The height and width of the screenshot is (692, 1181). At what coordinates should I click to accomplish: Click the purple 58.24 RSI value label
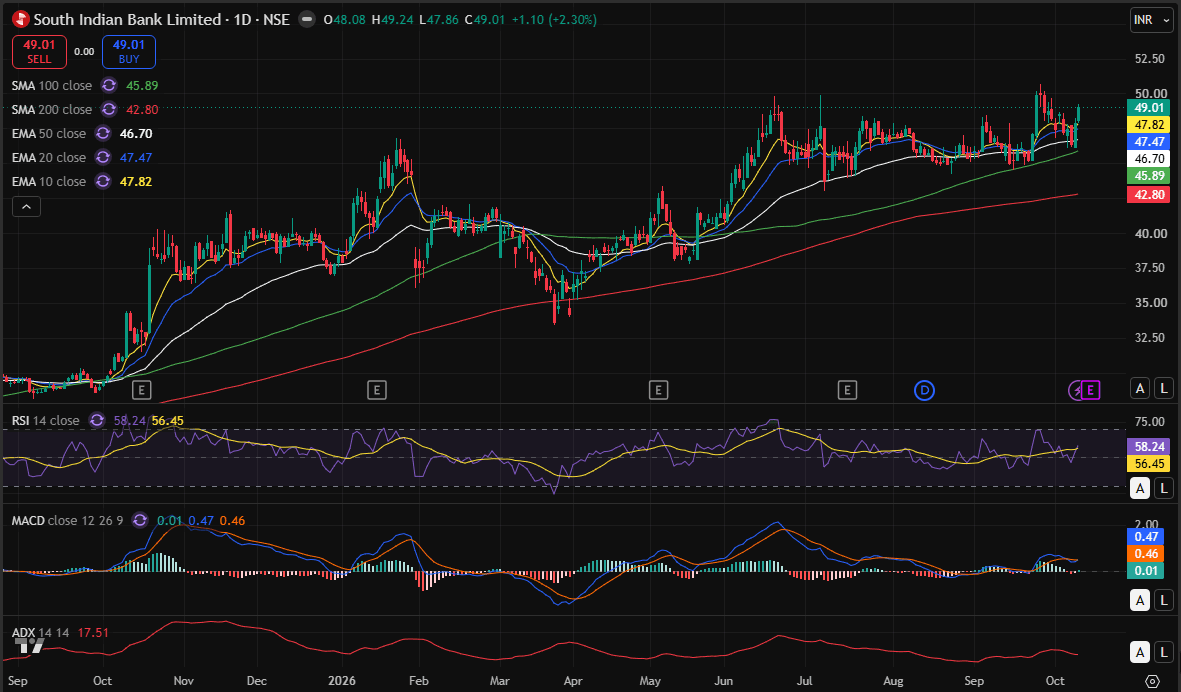1149,447
